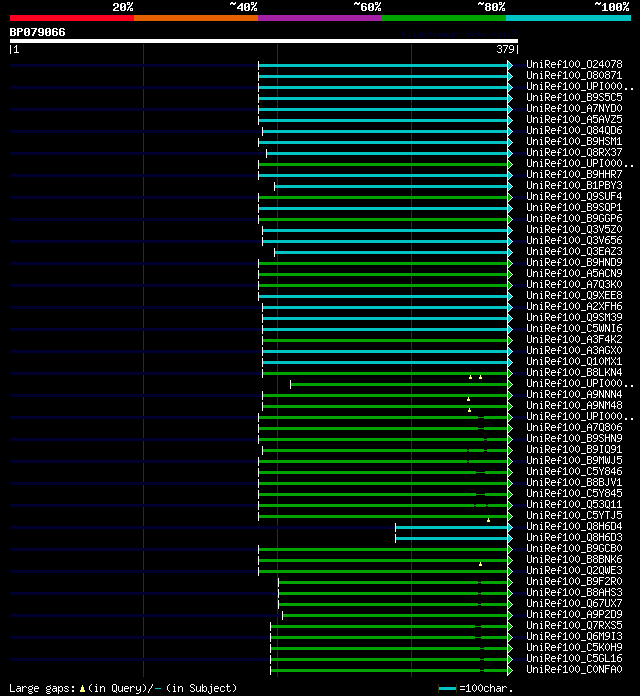Click the UniRef100_A2XFH6 label

coord(574,307)
